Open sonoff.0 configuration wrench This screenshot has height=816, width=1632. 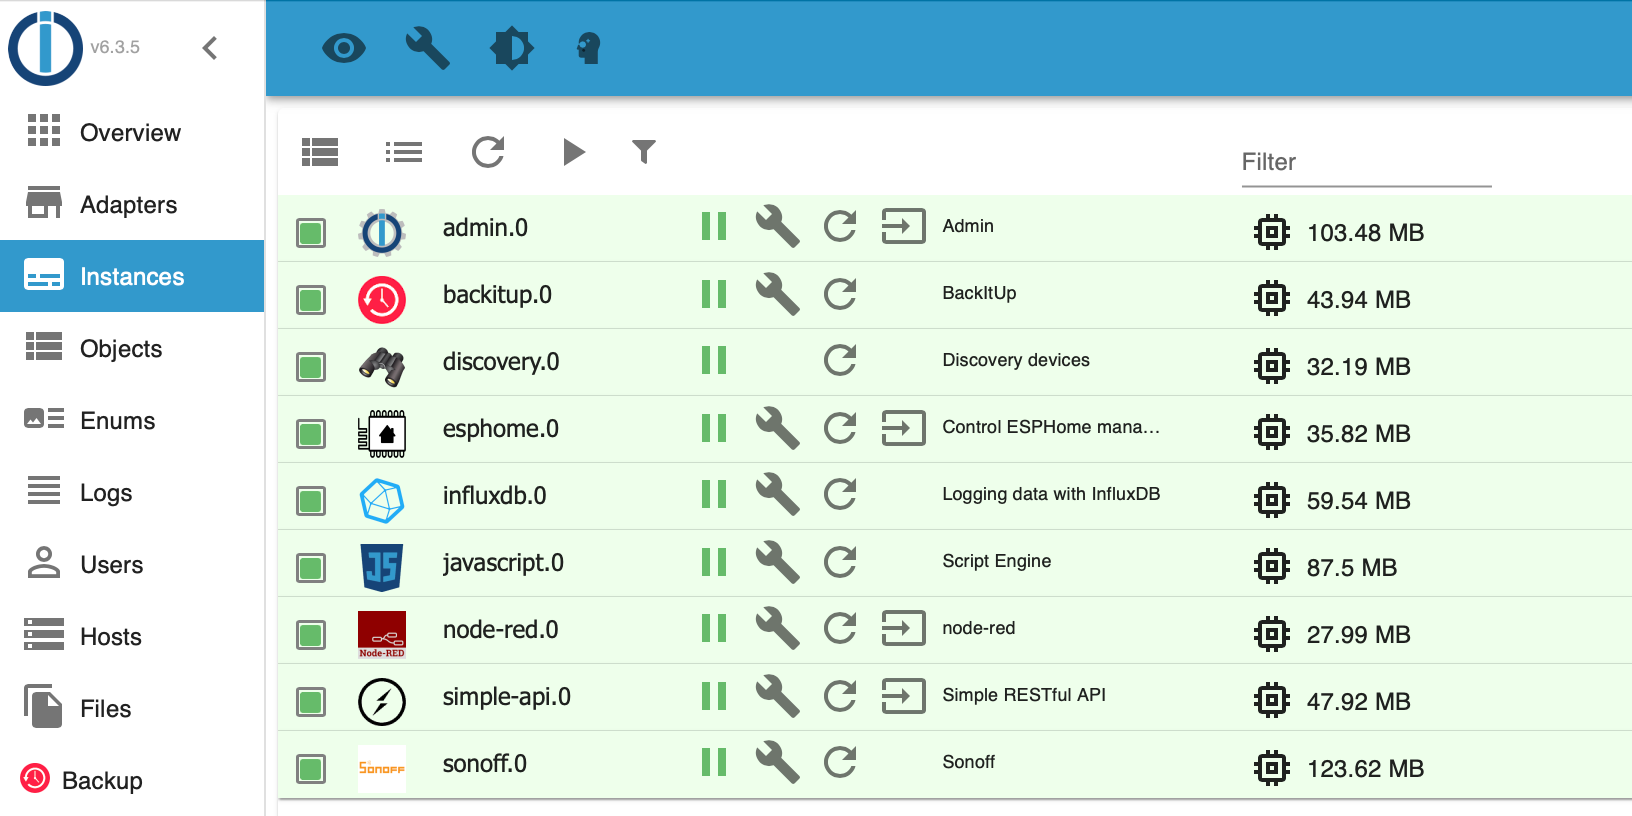[777, 762]
